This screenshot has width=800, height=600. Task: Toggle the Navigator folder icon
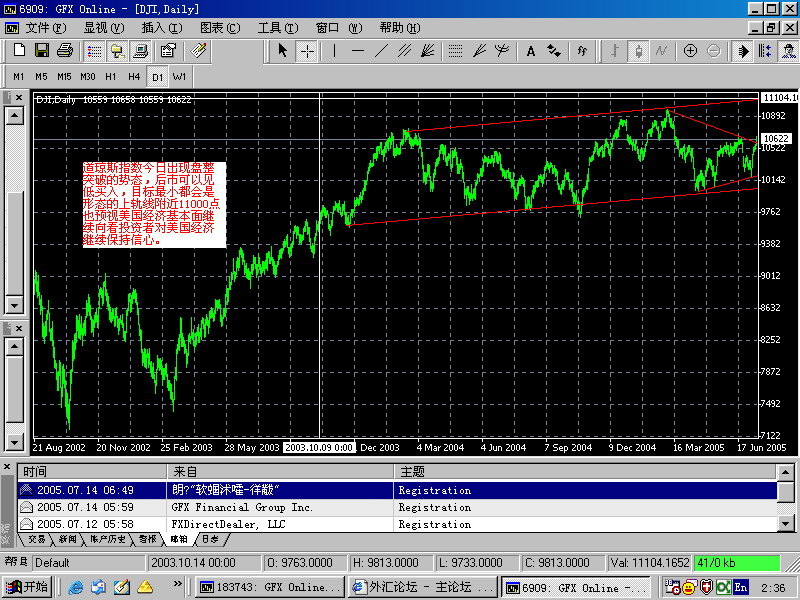[117, 51]
